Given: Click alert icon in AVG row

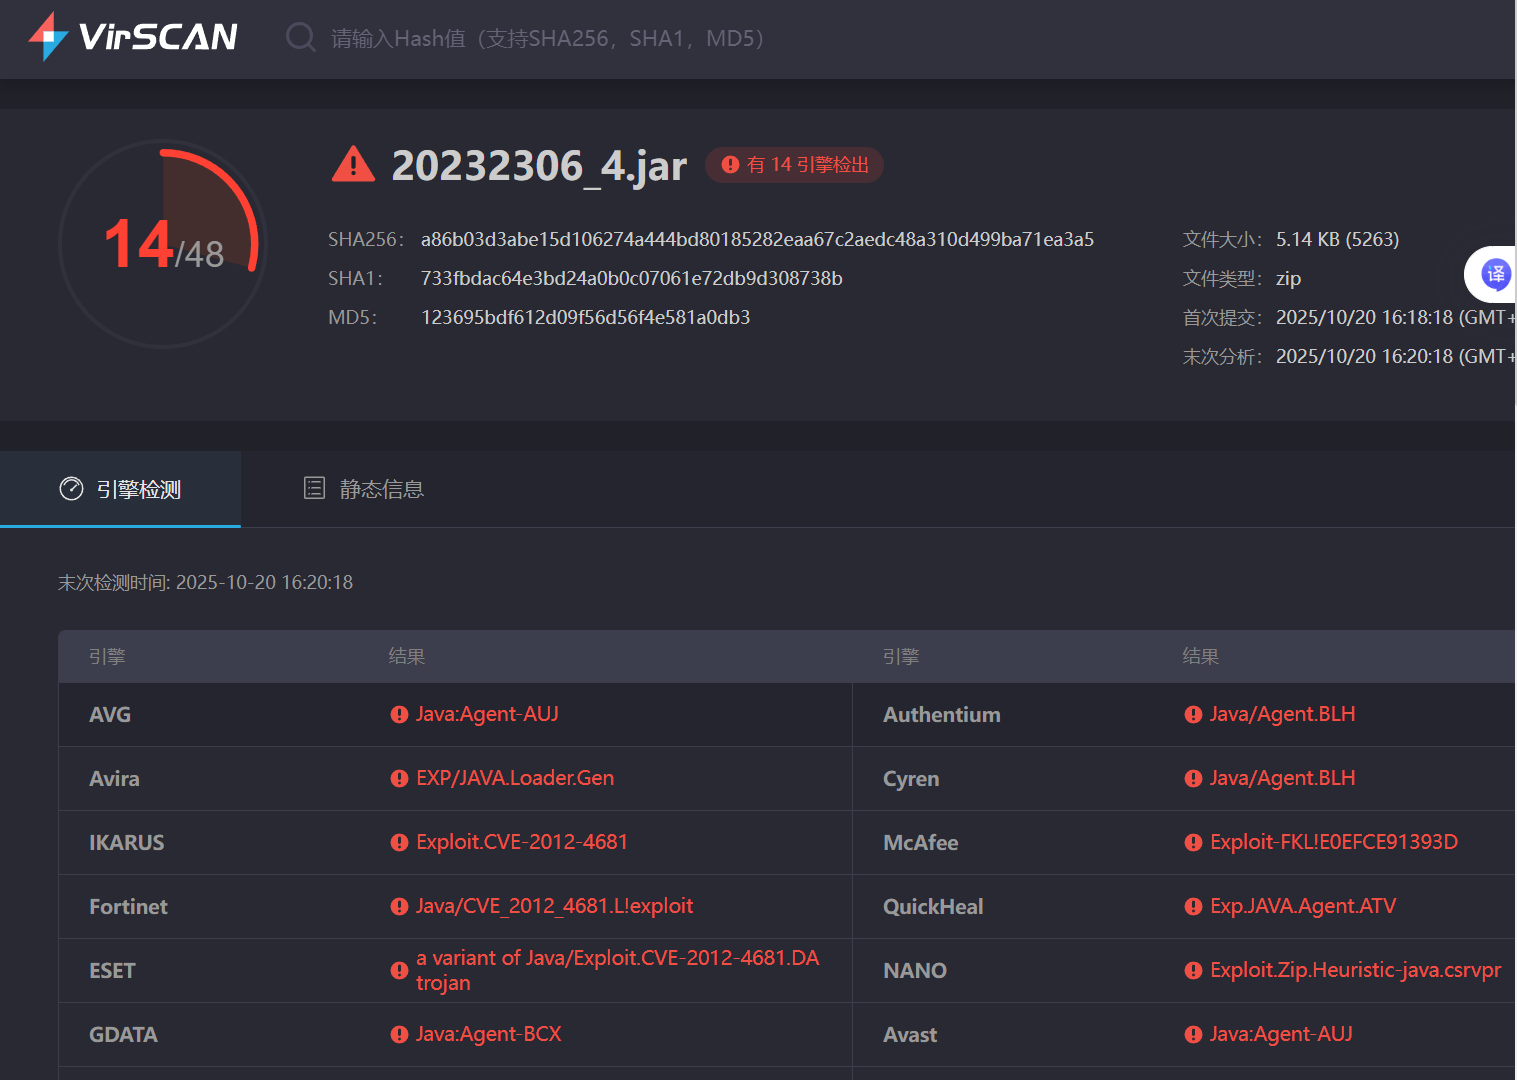Looking at the screenshot, I should [x=399, y=715].
